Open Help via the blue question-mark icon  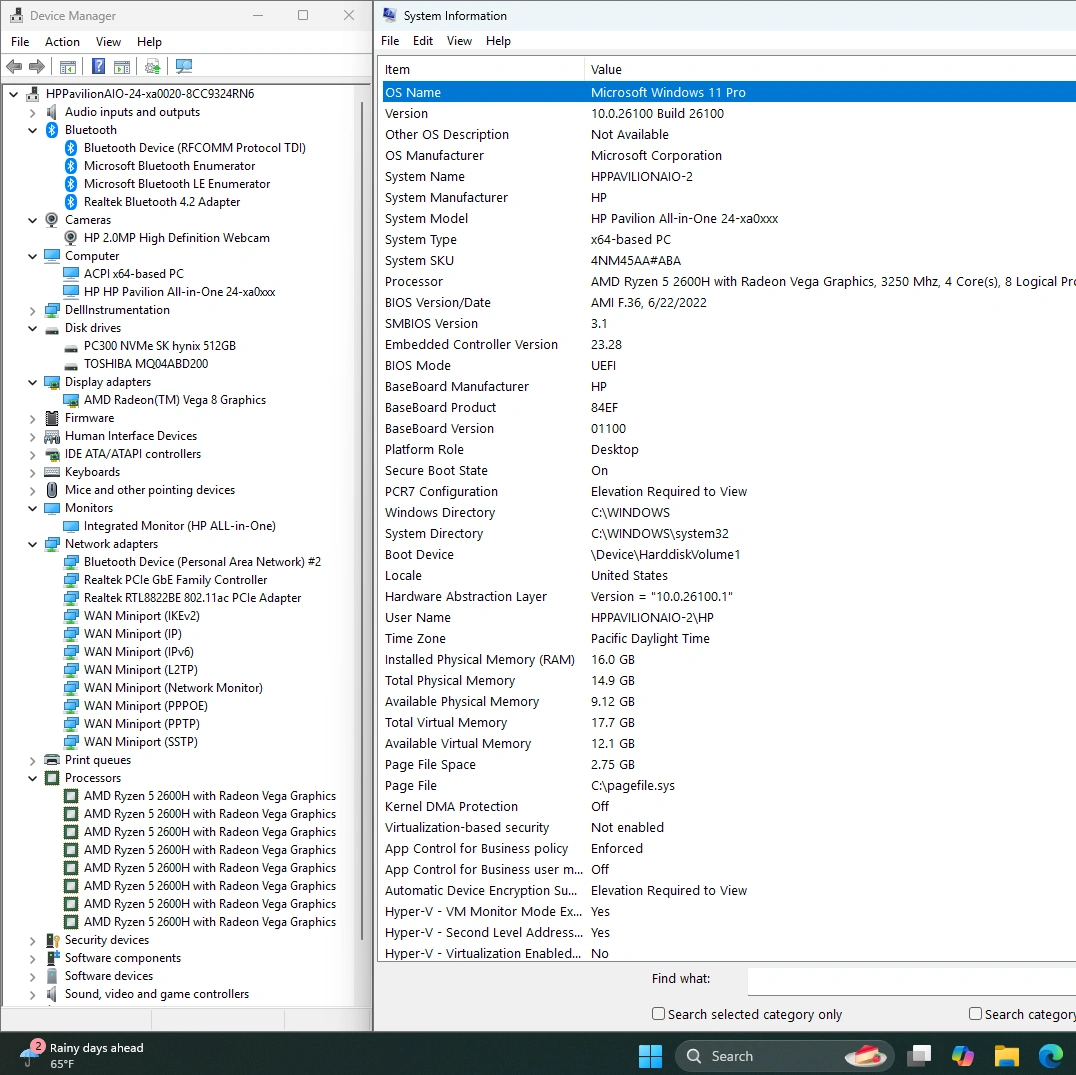[99, 67]
